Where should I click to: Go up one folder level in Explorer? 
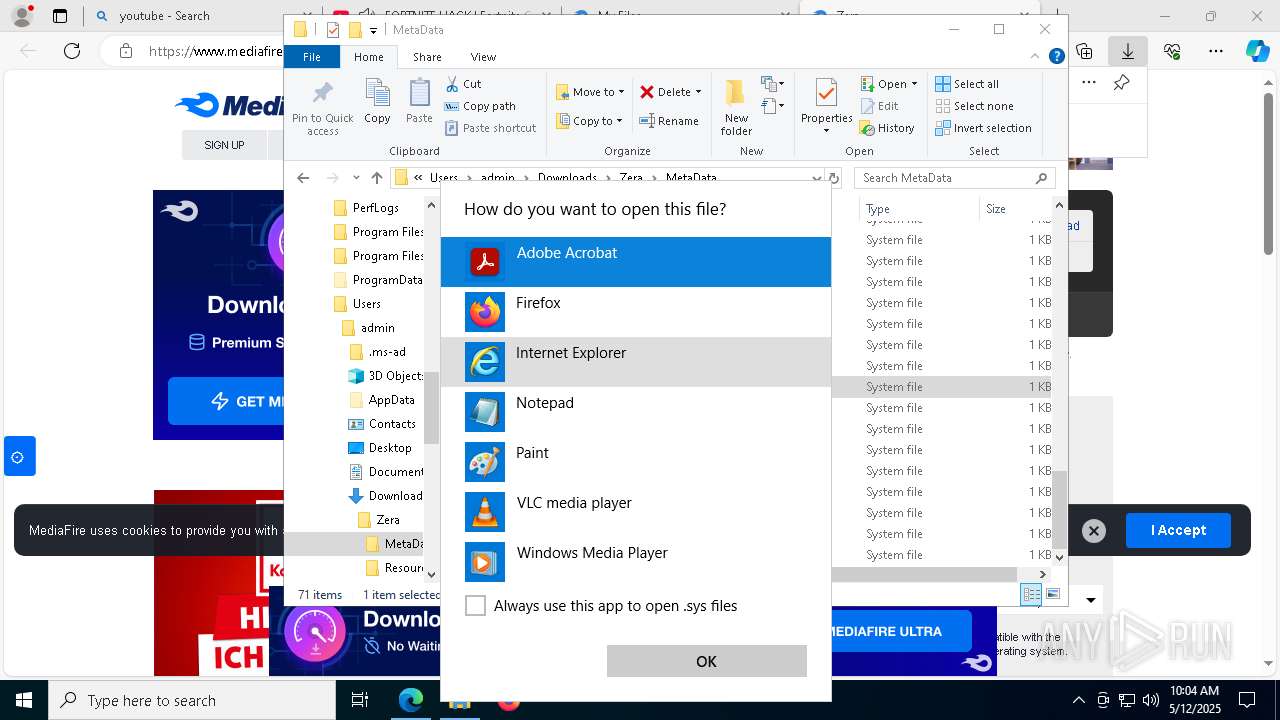[376, 178]
